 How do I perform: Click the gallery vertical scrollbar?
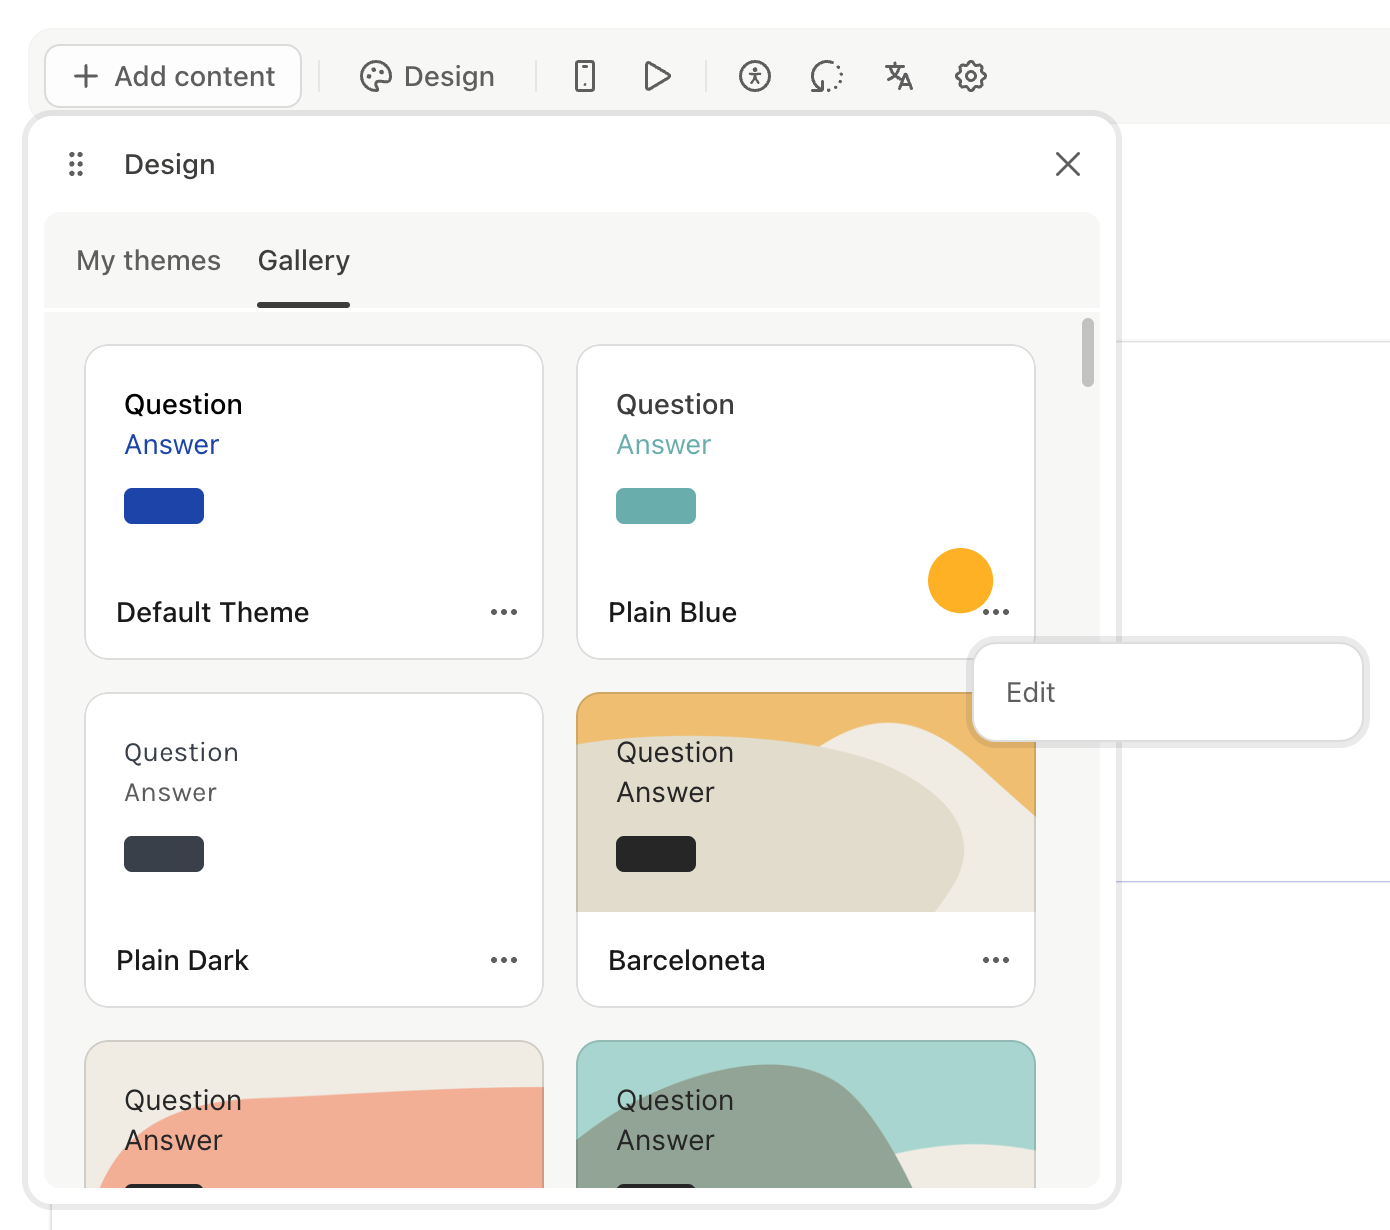(x=1088, y=352)
